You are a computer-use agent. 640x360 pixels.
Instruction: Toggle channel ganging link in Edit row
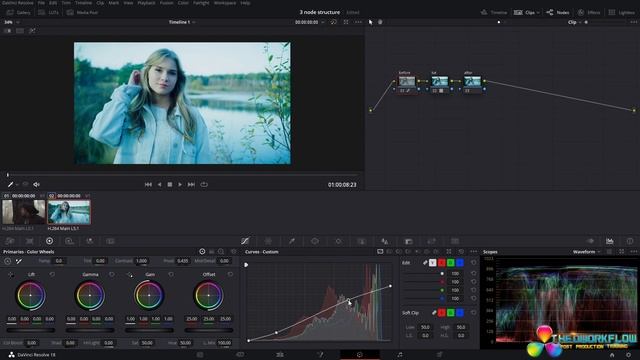click(x=425, y=263)
